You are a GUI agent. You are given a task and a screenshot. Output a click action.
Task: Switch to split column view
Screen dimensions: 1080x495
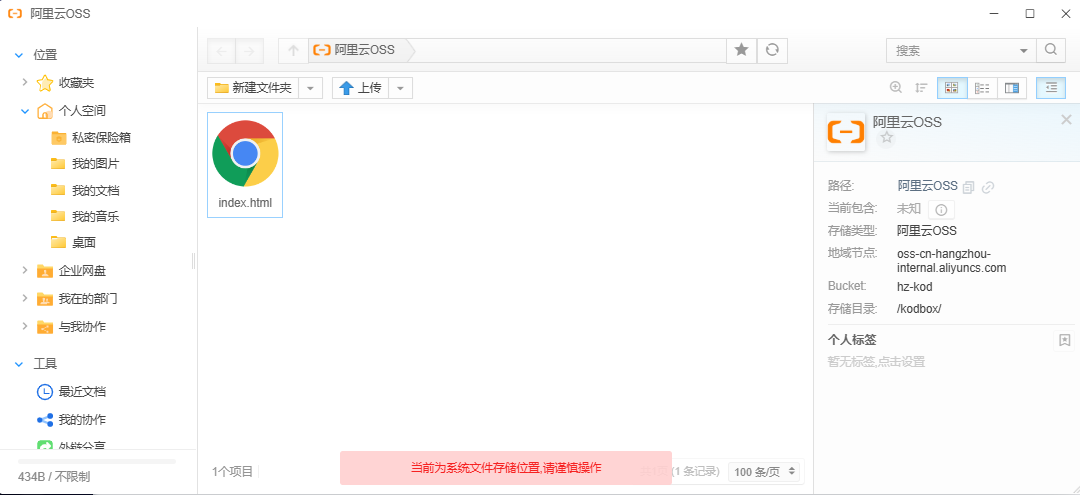pos(1012,88)
